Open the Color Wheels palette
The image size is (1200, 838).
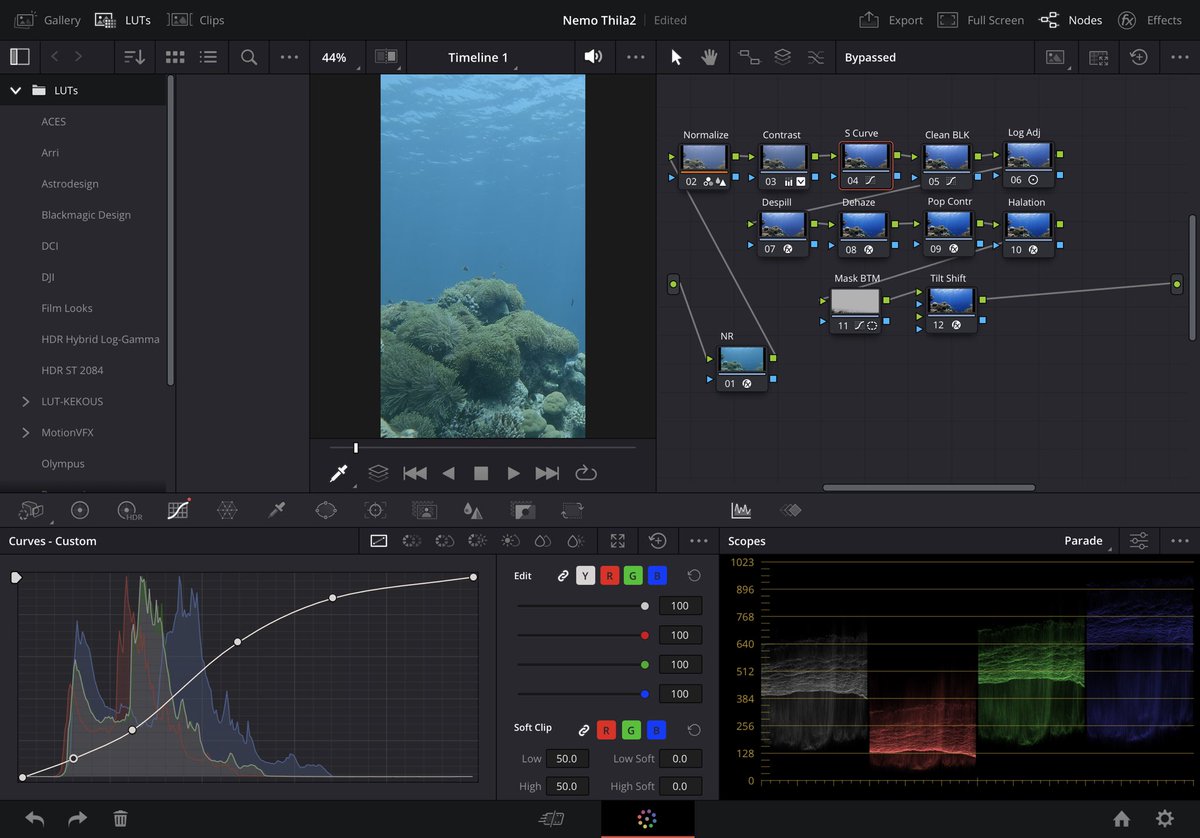point(80,510)
